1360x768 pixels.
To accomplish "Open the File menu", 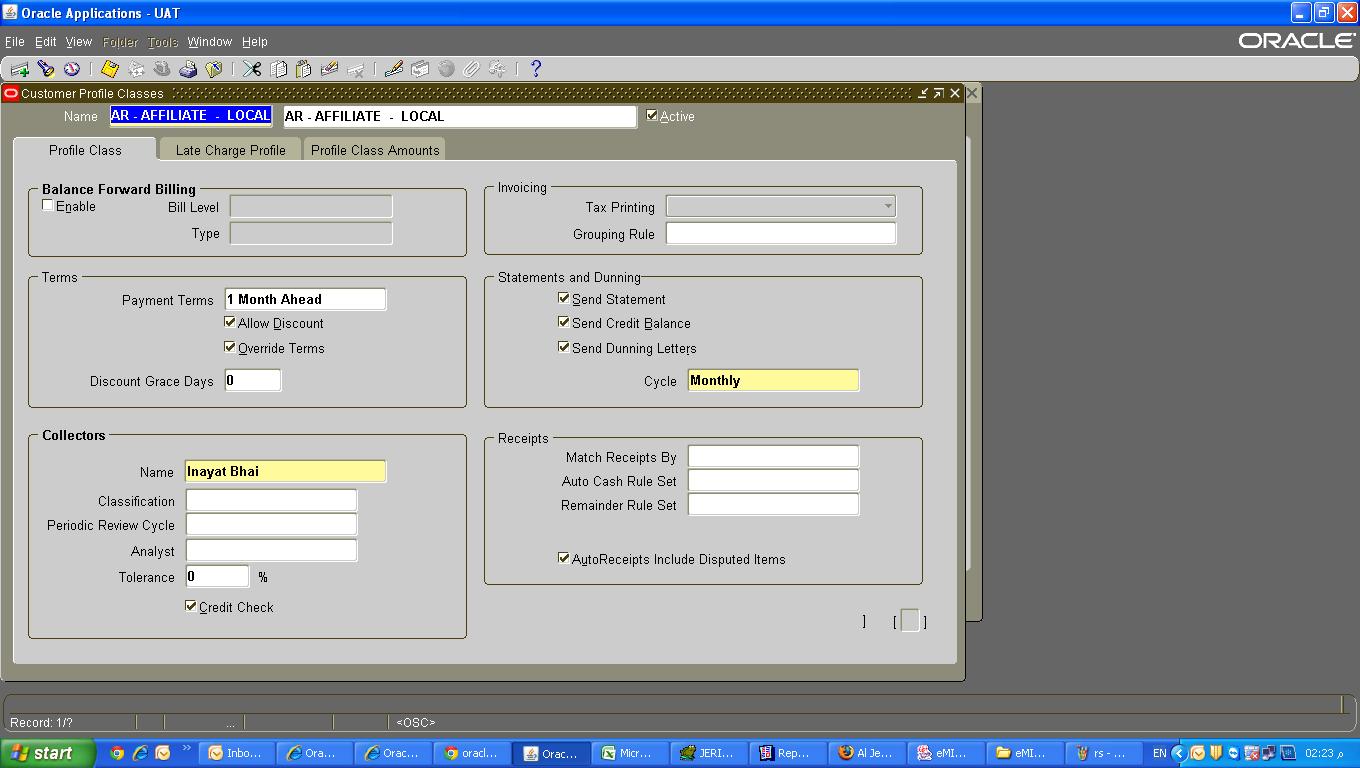I will click(x=15, y=42).
